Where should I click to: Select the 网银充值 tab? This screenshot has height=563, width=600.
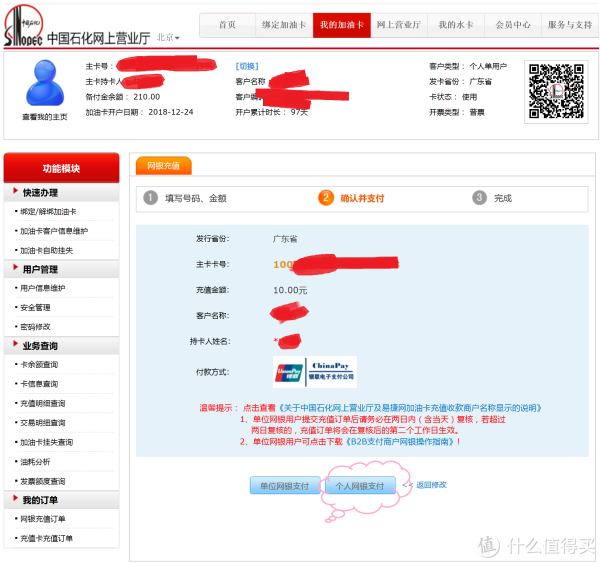coord(163,166)
